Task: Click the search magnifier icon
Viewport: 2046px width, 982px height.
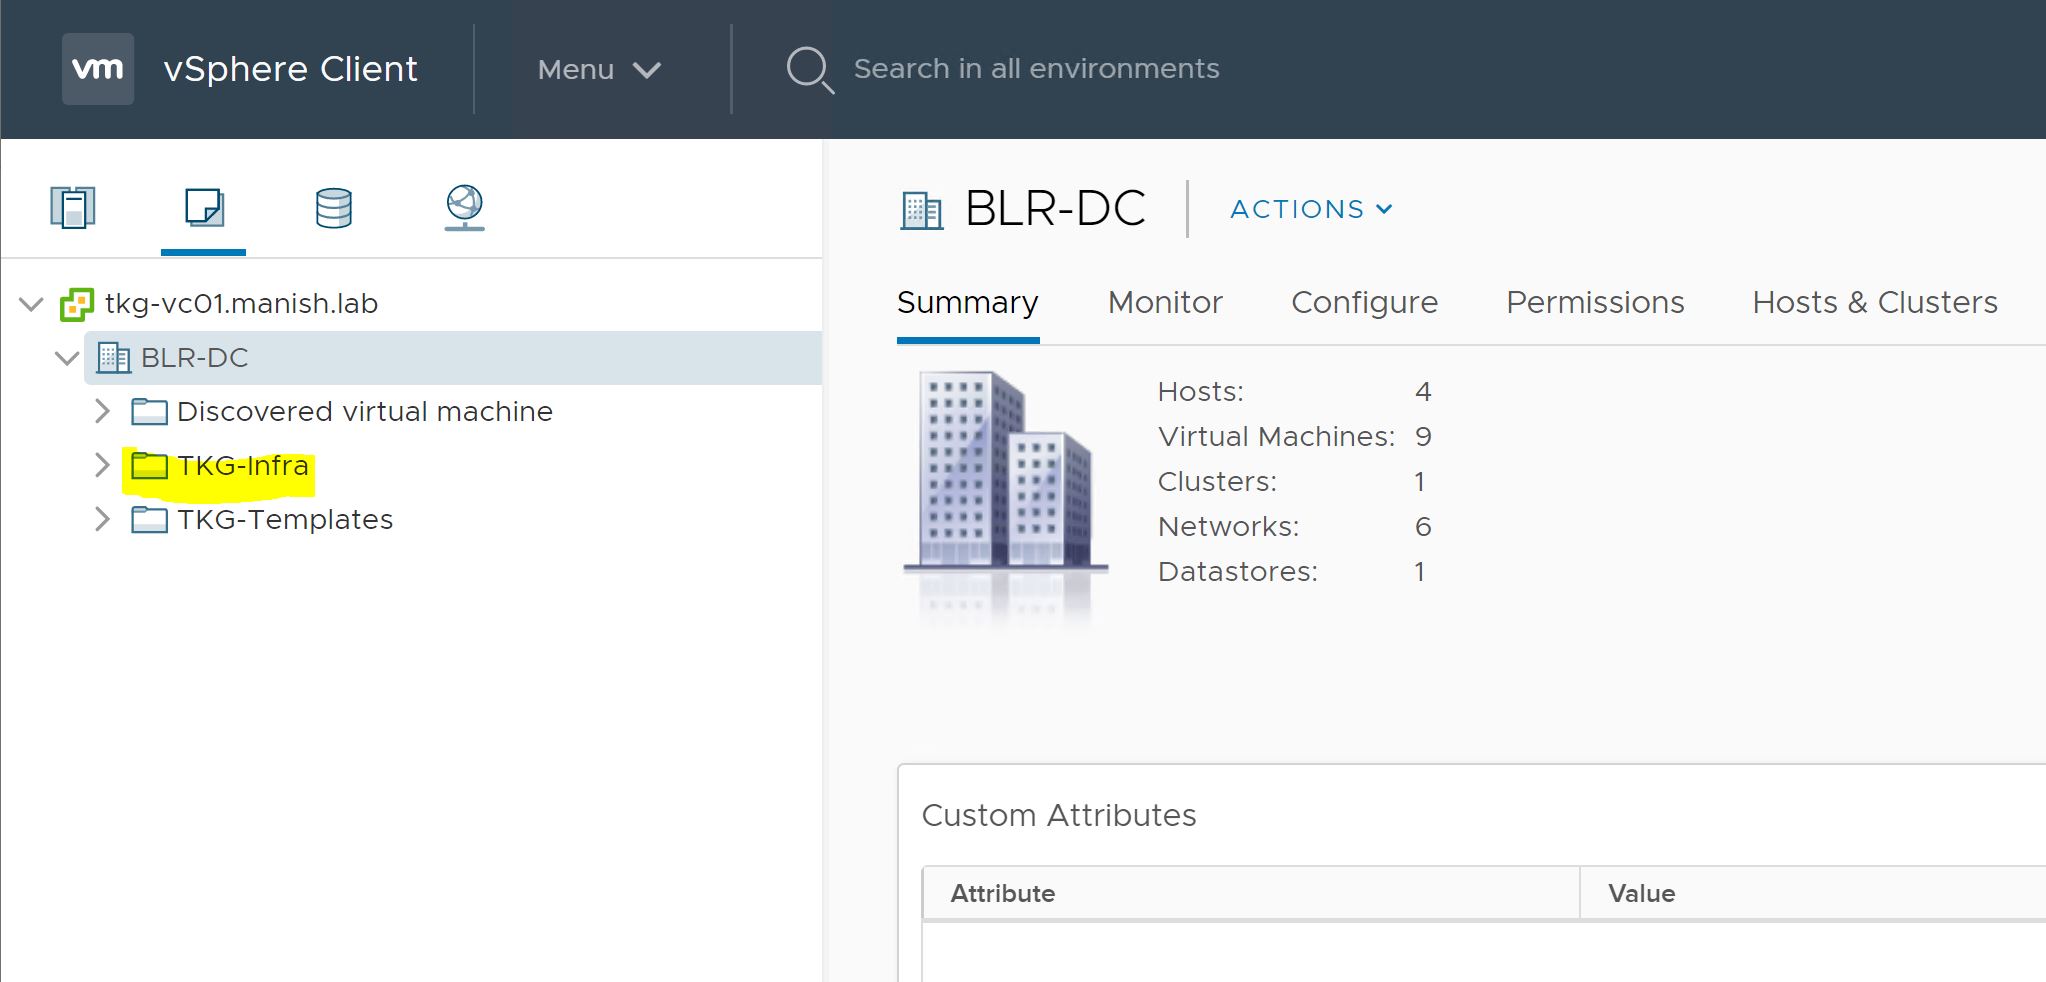Action: [808, 70]
